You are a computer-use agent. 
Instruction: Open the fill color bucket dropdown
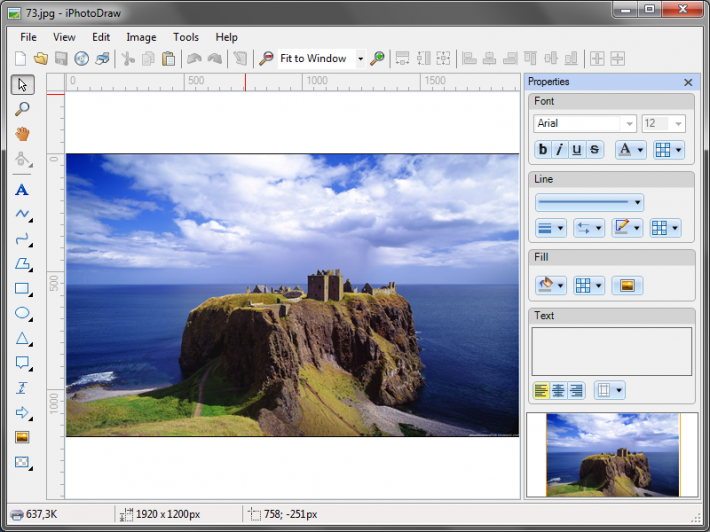click(551, 286)
